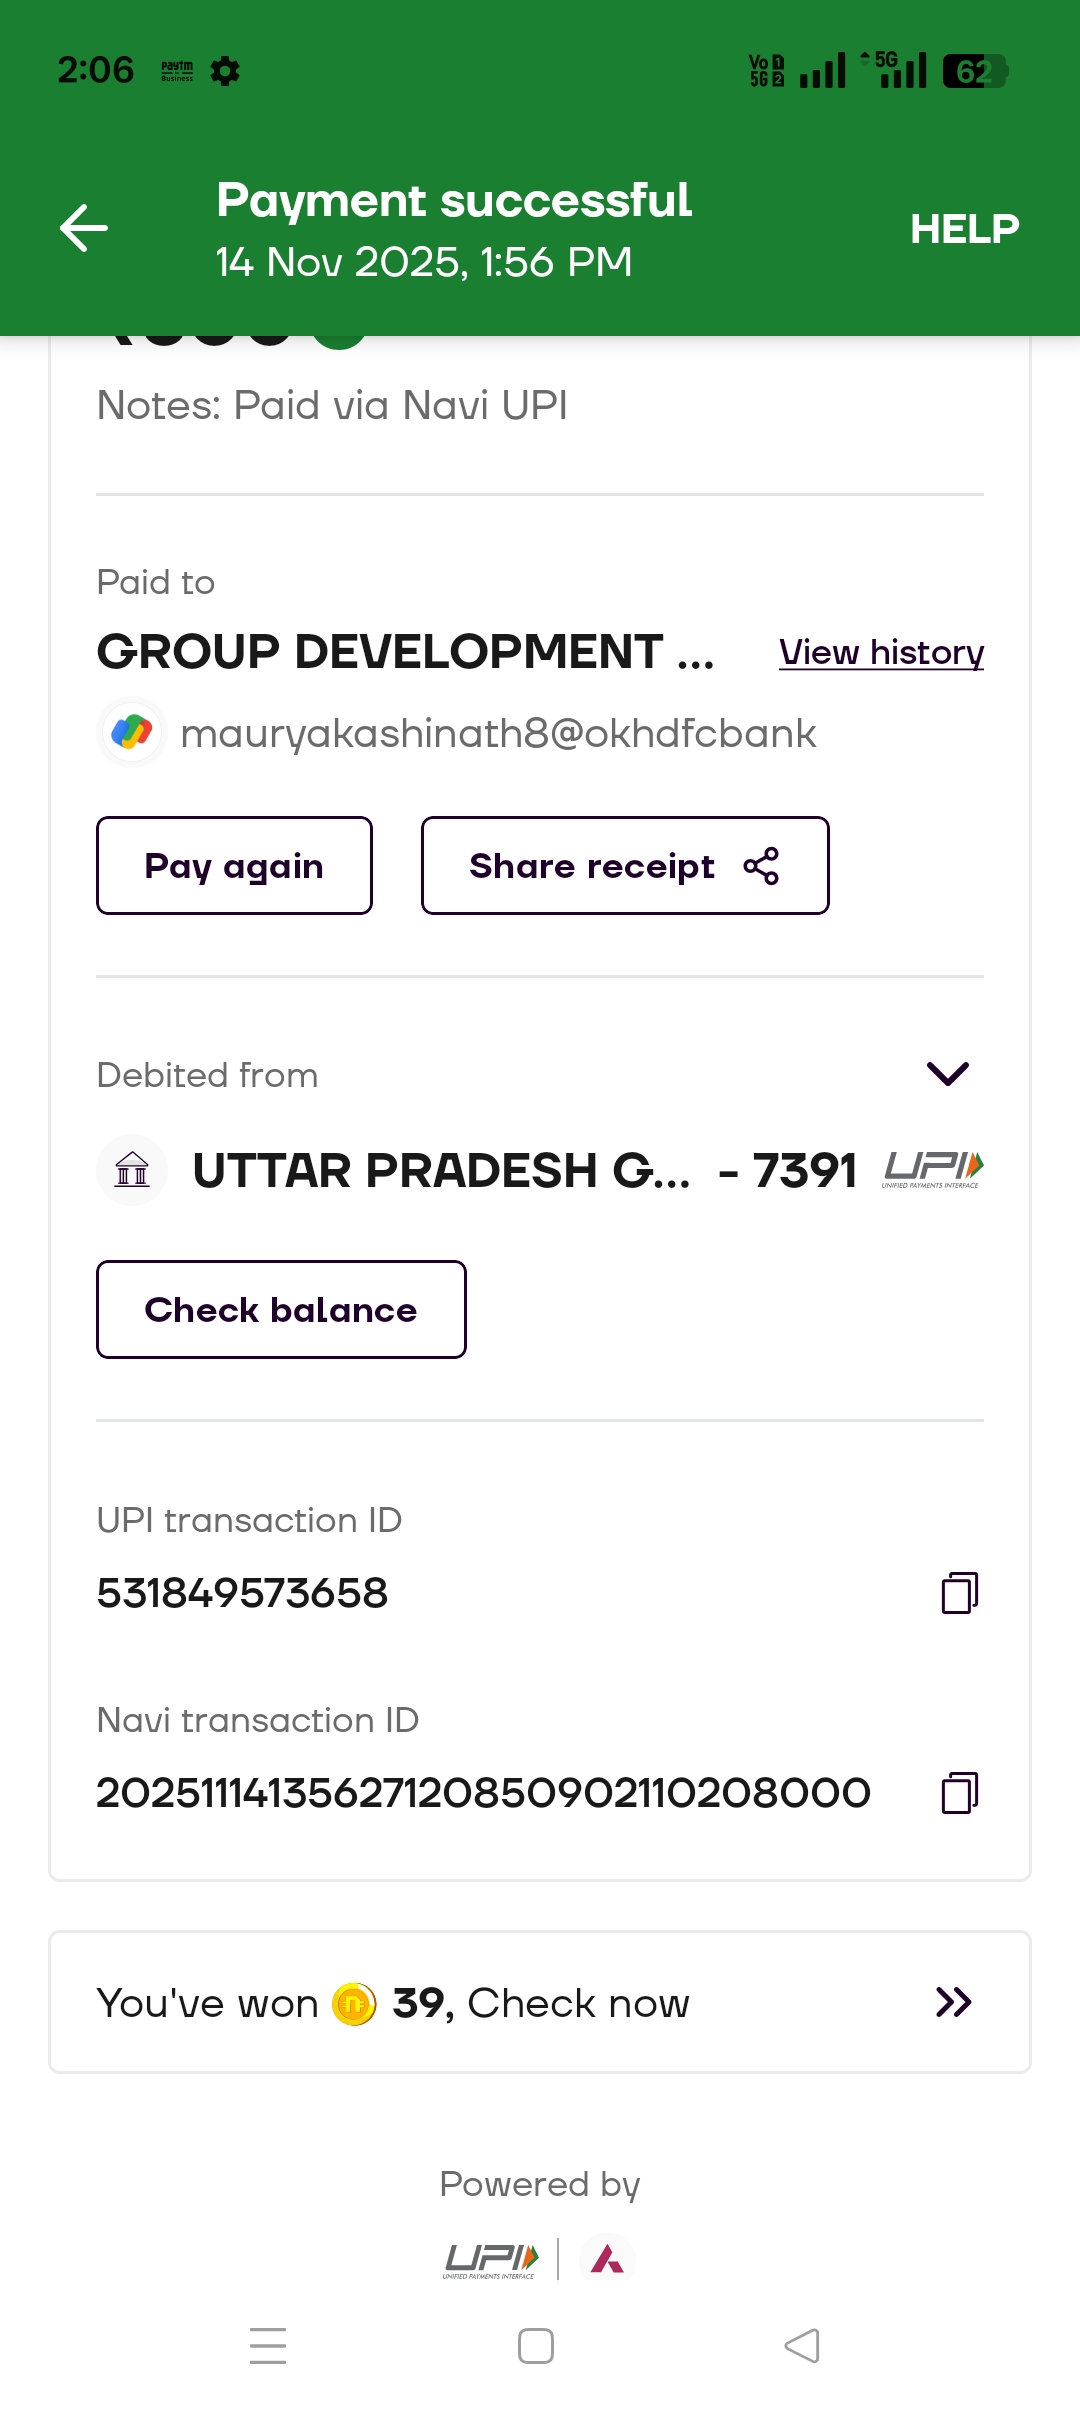Open the View history link

click(x=881, y=652)
